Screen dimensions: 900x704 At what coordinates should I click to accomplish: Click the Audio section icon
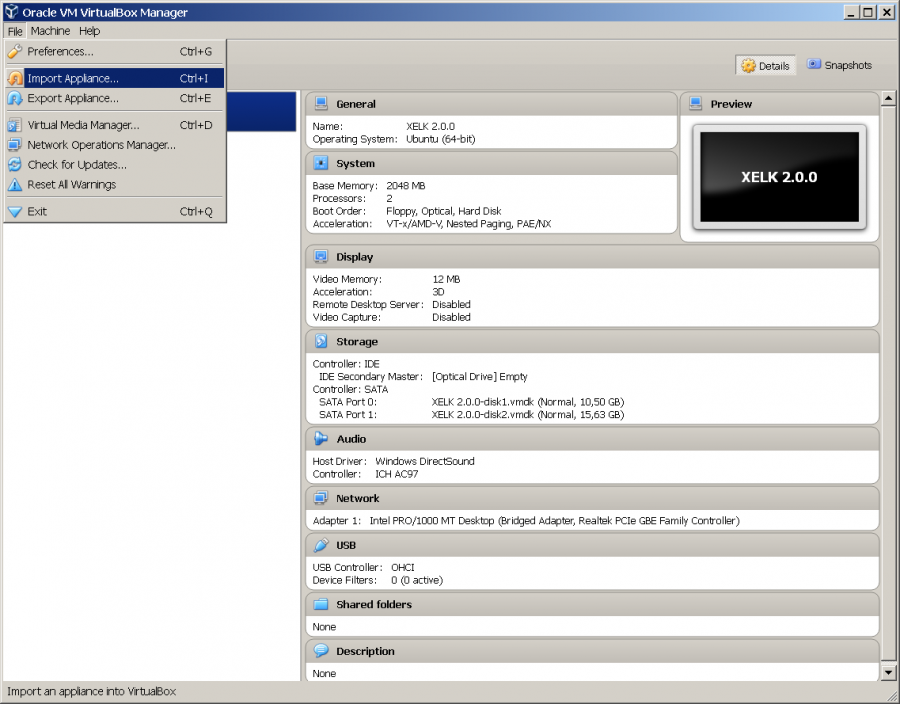click(321, 438)
